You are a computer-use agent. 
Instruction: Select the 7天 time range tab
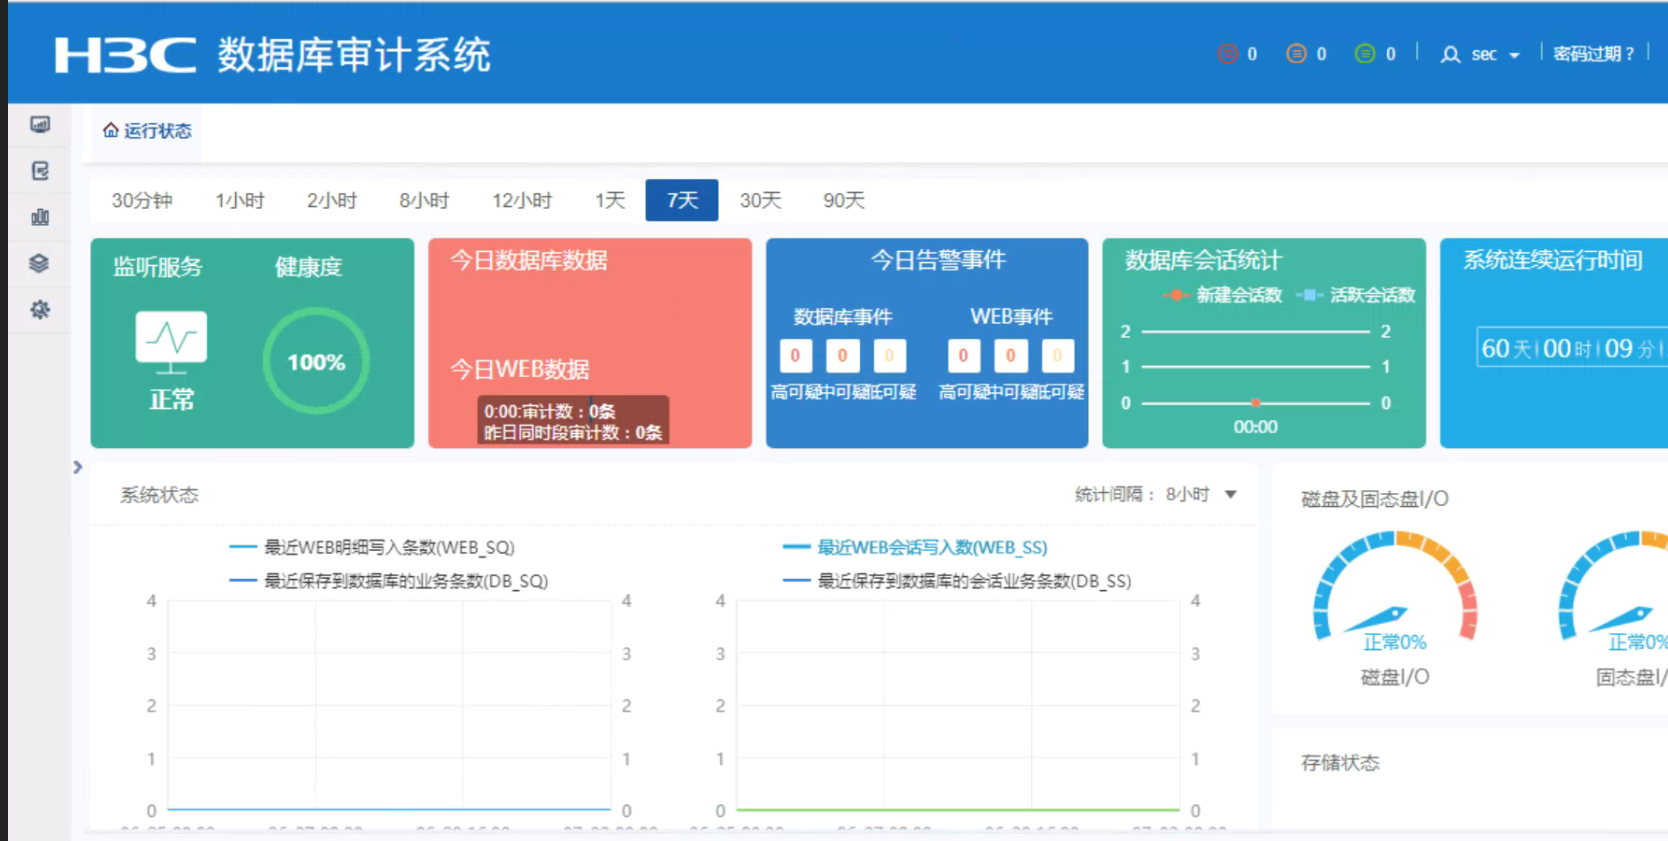pyautogui.click(x=682, y=200)
